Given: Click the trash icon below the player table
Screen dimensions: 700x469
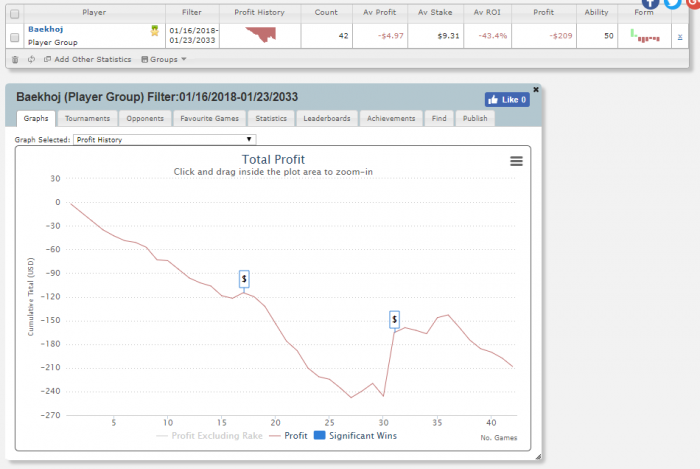Looking at the screenshot, I should point(14,59).
